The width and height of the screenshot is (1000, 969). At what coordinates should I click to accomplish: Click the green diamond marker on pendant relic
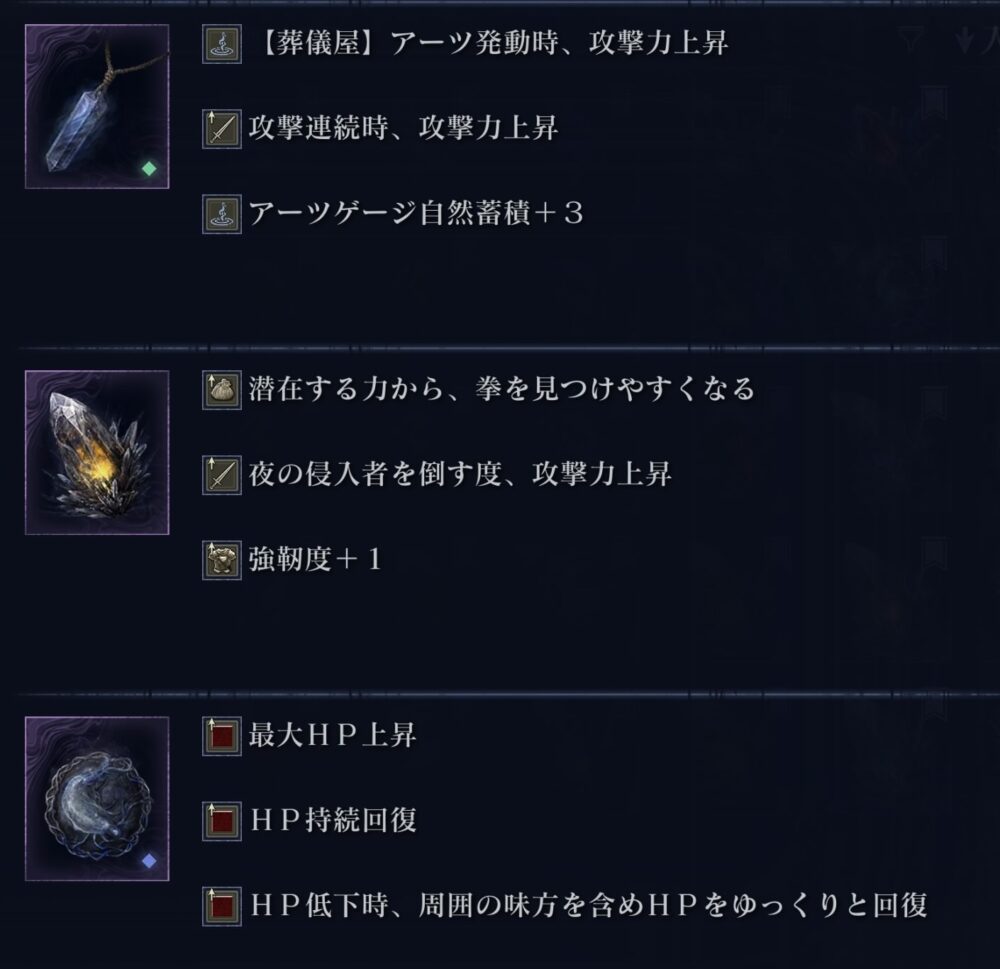[149, 168]
